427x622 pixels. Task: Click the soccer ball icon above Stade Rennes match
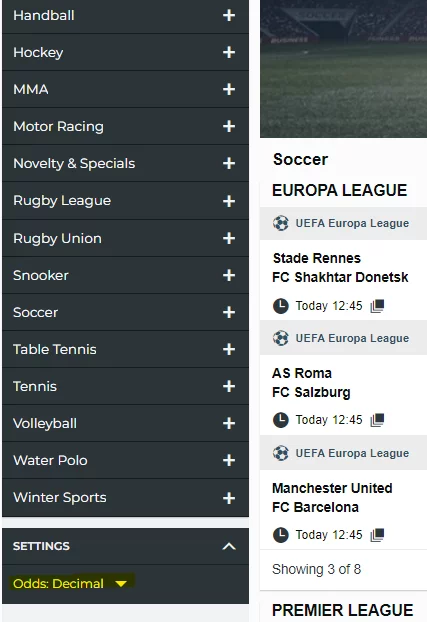pos(281,223)
